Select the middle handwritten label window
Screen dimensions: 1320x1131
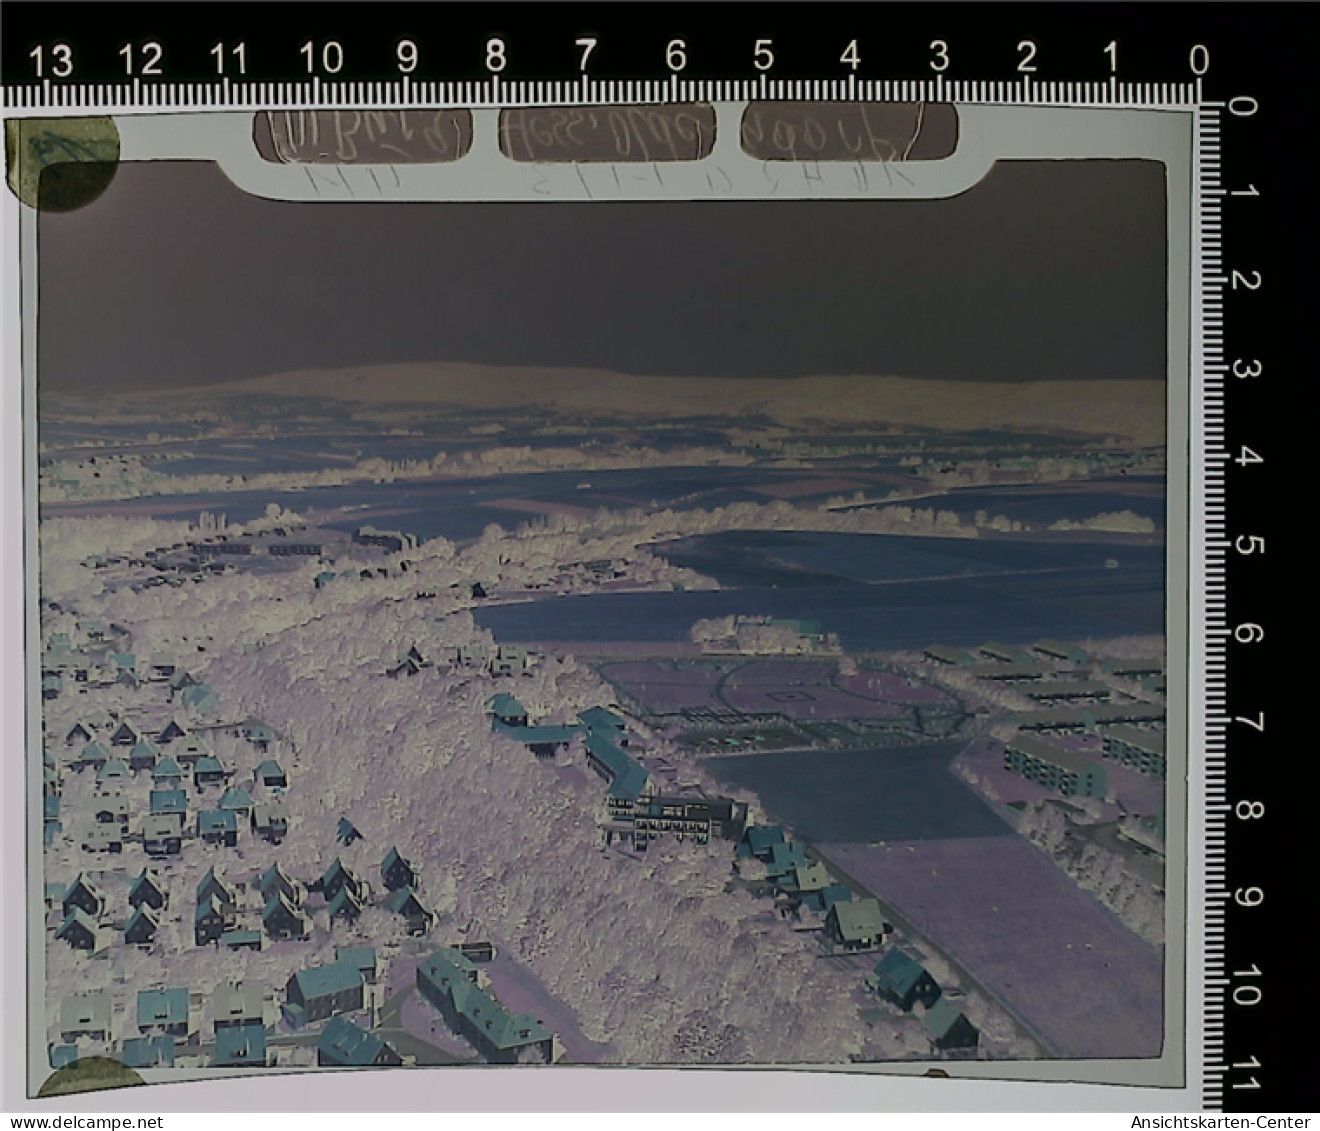click(x=607, y=132)
